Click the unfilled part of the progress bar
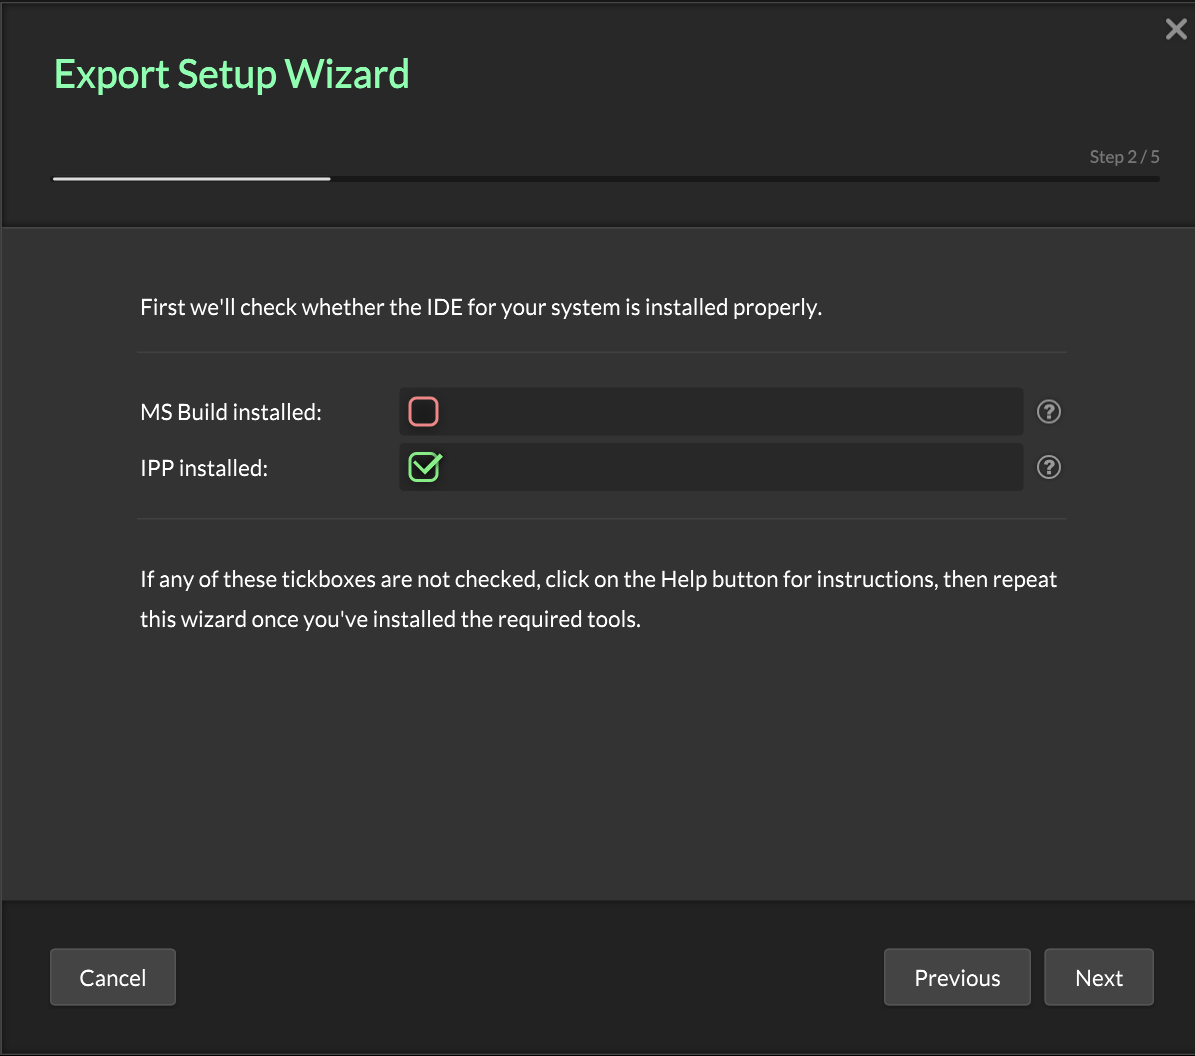This screenshot has height=1056, width=1195. pyautogui.click(x=745, y=179)
